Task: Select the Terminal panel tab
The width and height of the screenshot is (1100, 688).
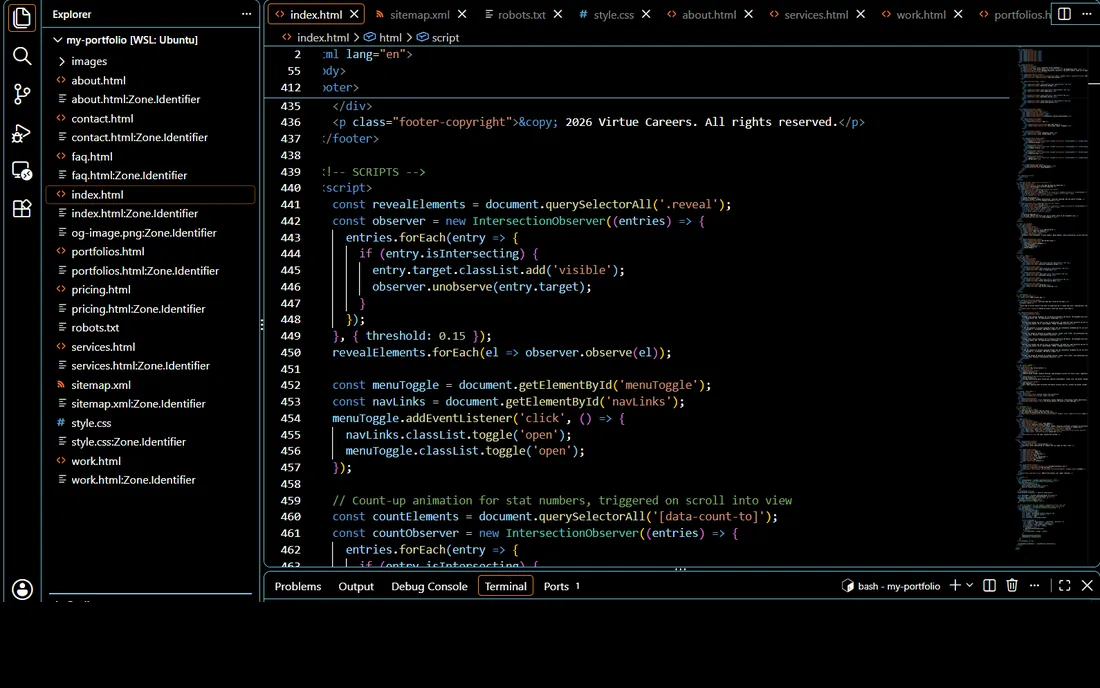Action: pos(505,586)
